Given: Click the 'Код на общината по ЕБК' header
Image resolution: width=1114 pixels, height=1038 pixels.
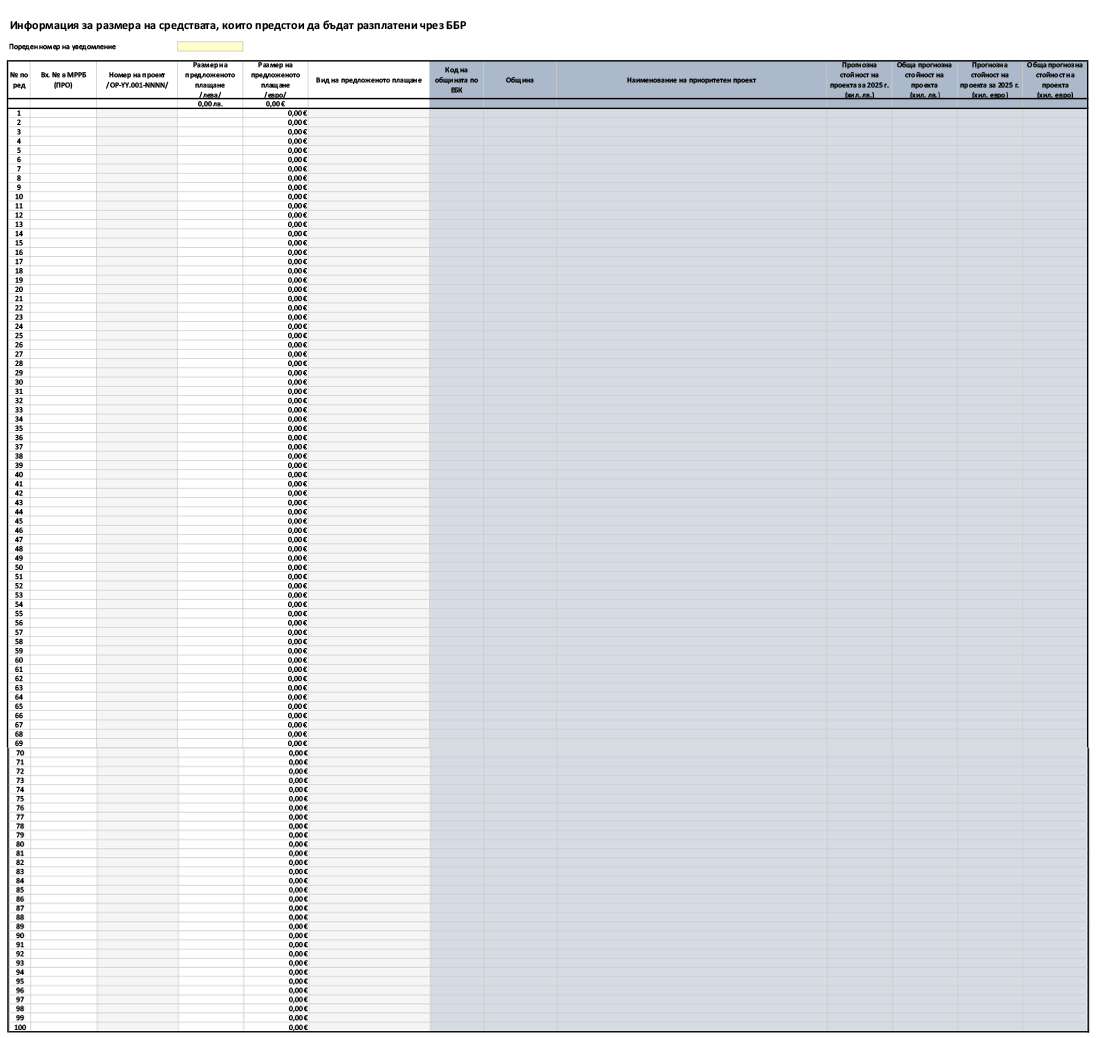Looking at the screenshot, I should [x=456, y=80].
